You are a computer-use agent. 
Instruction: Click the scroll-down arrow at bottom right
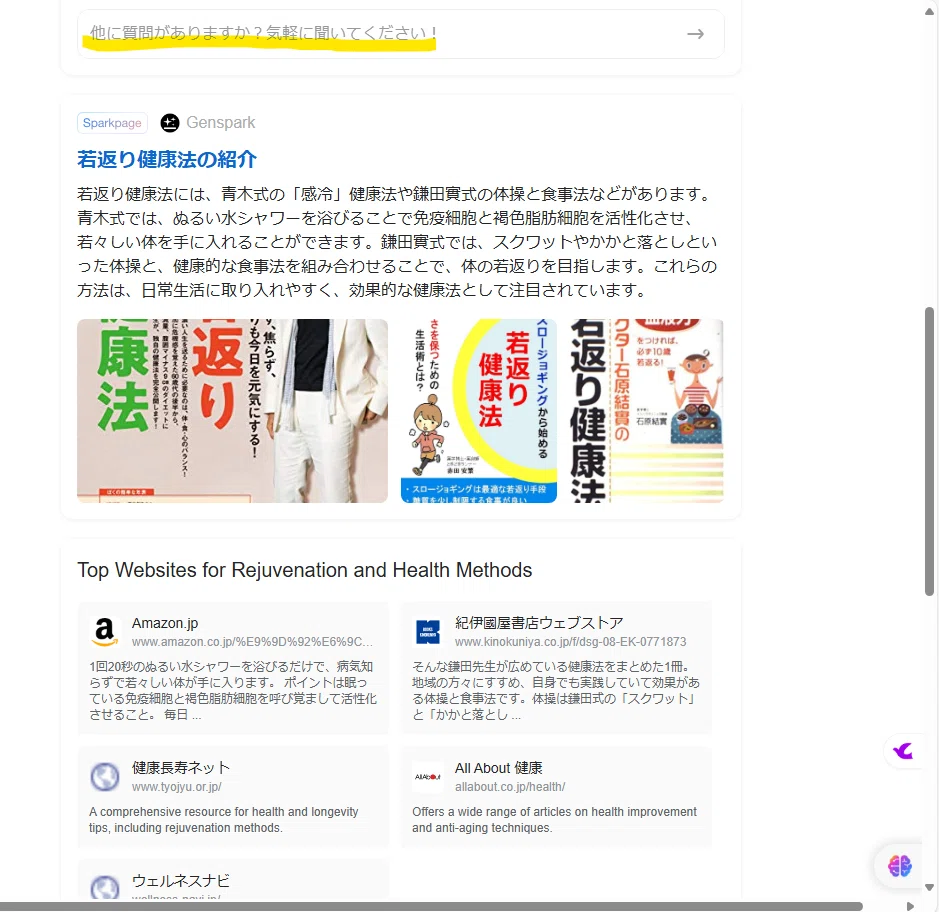(x=929, y=887)
